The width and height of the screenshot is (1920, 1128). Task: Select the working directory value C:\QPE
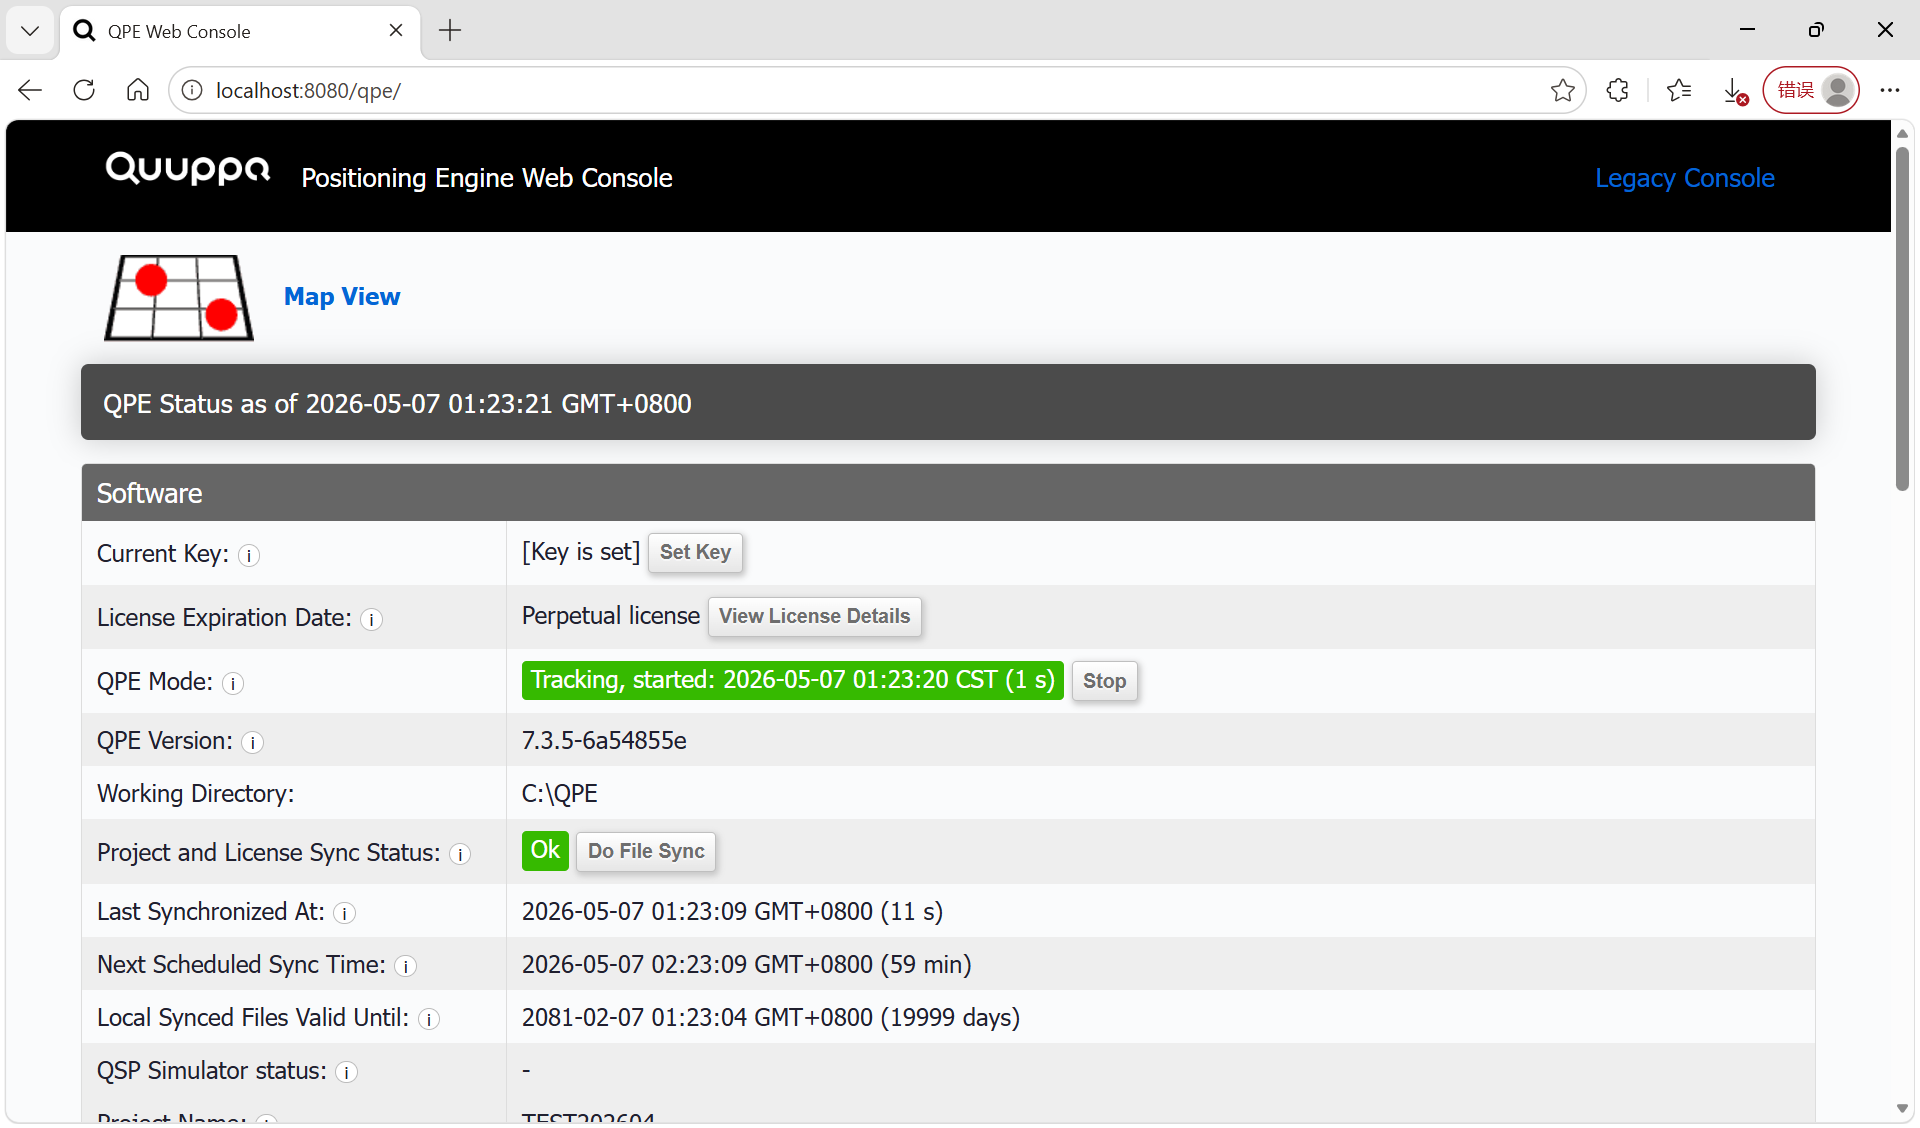pos(560,793)
